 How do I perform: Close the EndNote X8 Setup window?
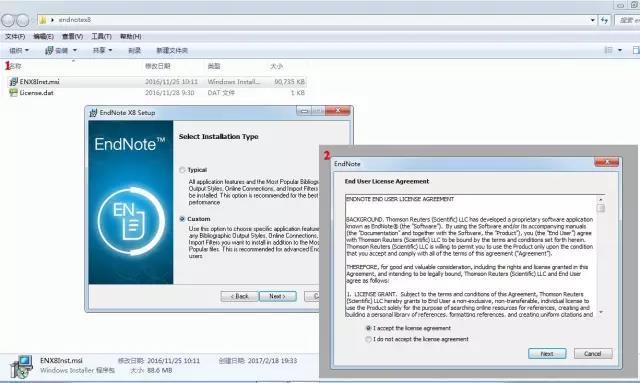click(x=338, y=111)
